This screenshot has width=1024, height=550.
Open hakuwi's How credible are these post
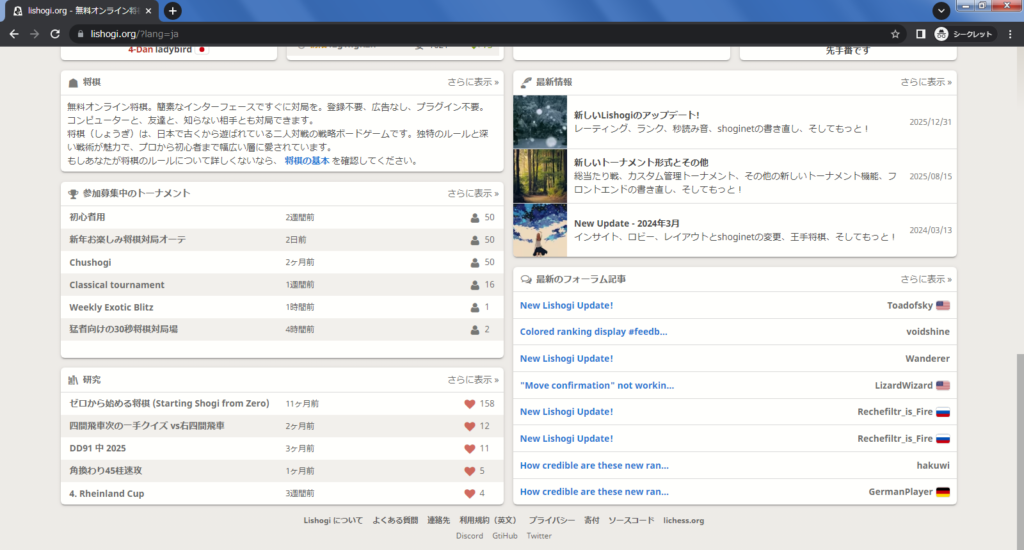point(594,465)
